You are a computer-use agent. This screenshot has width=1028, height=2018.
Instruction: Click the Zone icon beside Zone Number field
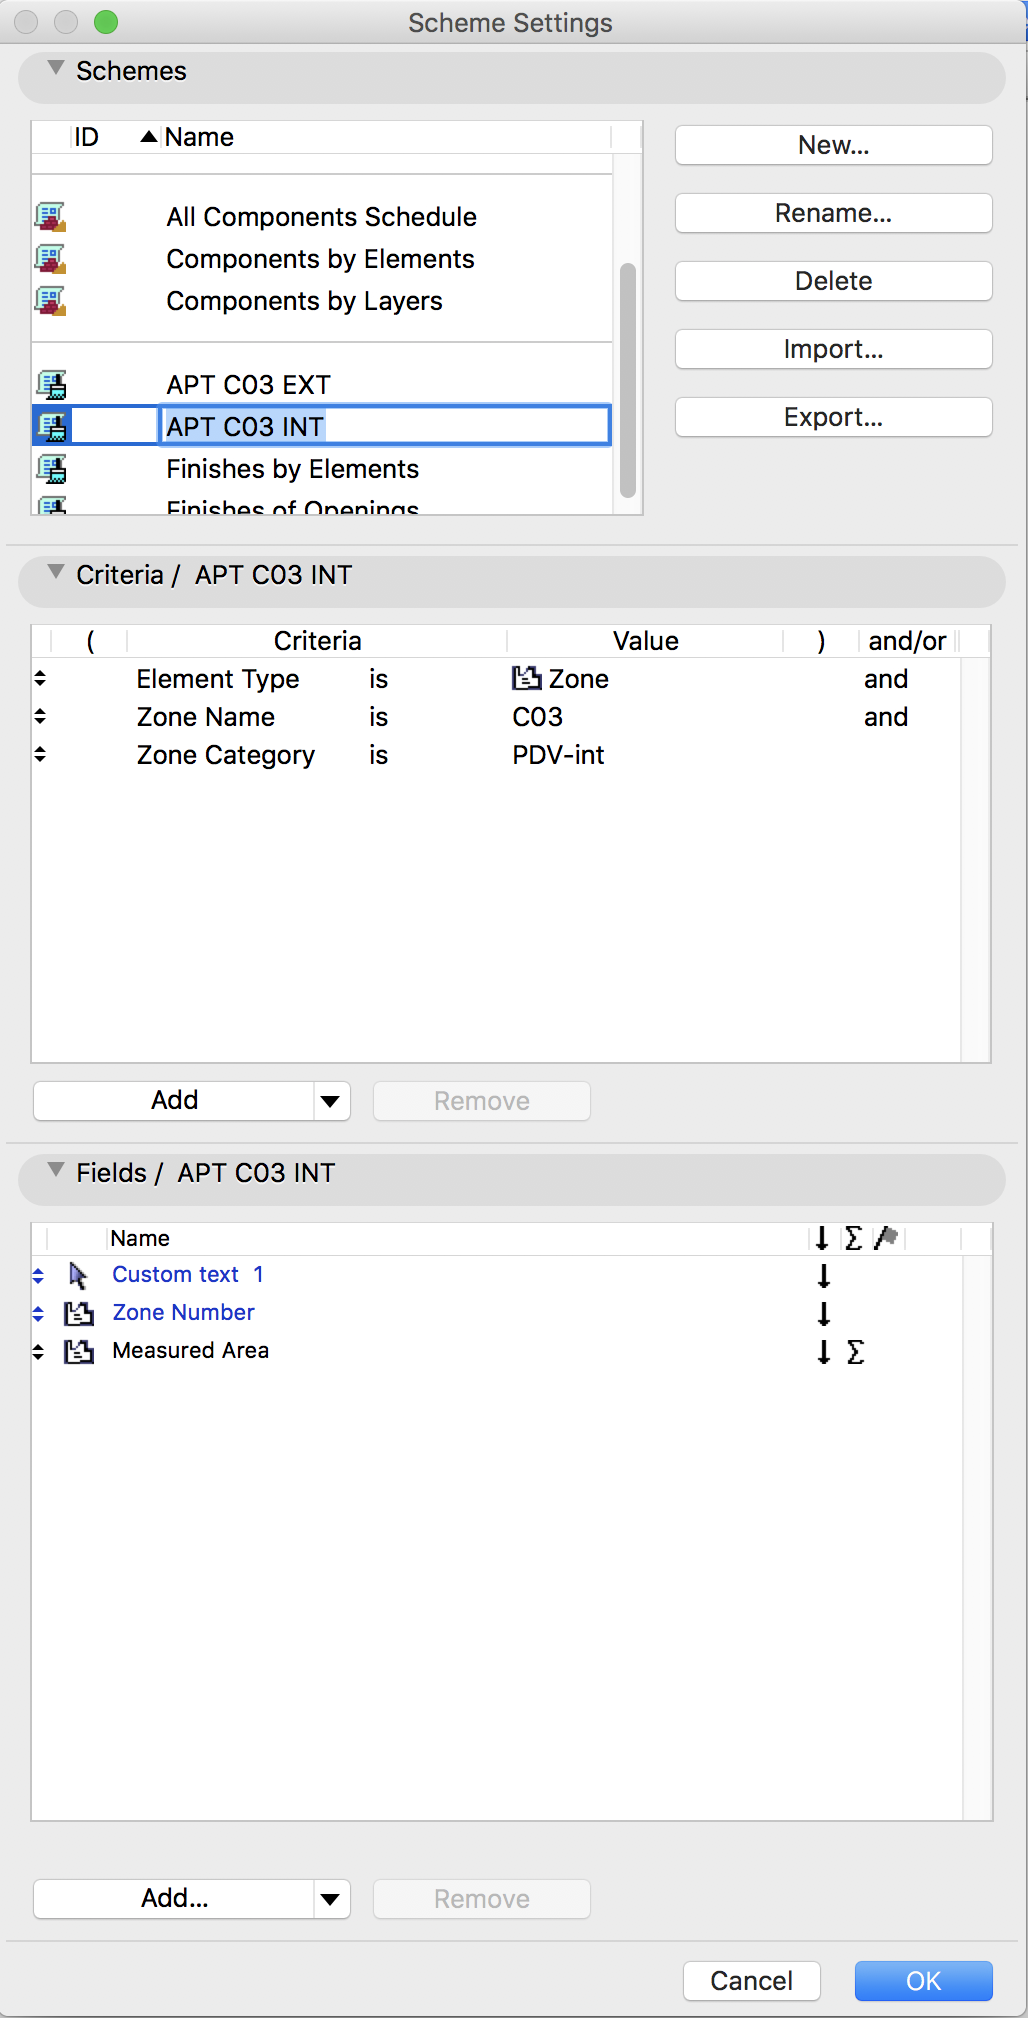pos(79,1313)
